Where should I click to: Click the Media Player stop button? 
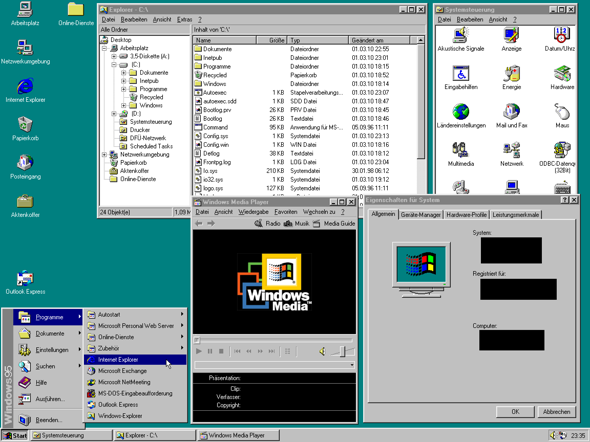coord(221,351)
